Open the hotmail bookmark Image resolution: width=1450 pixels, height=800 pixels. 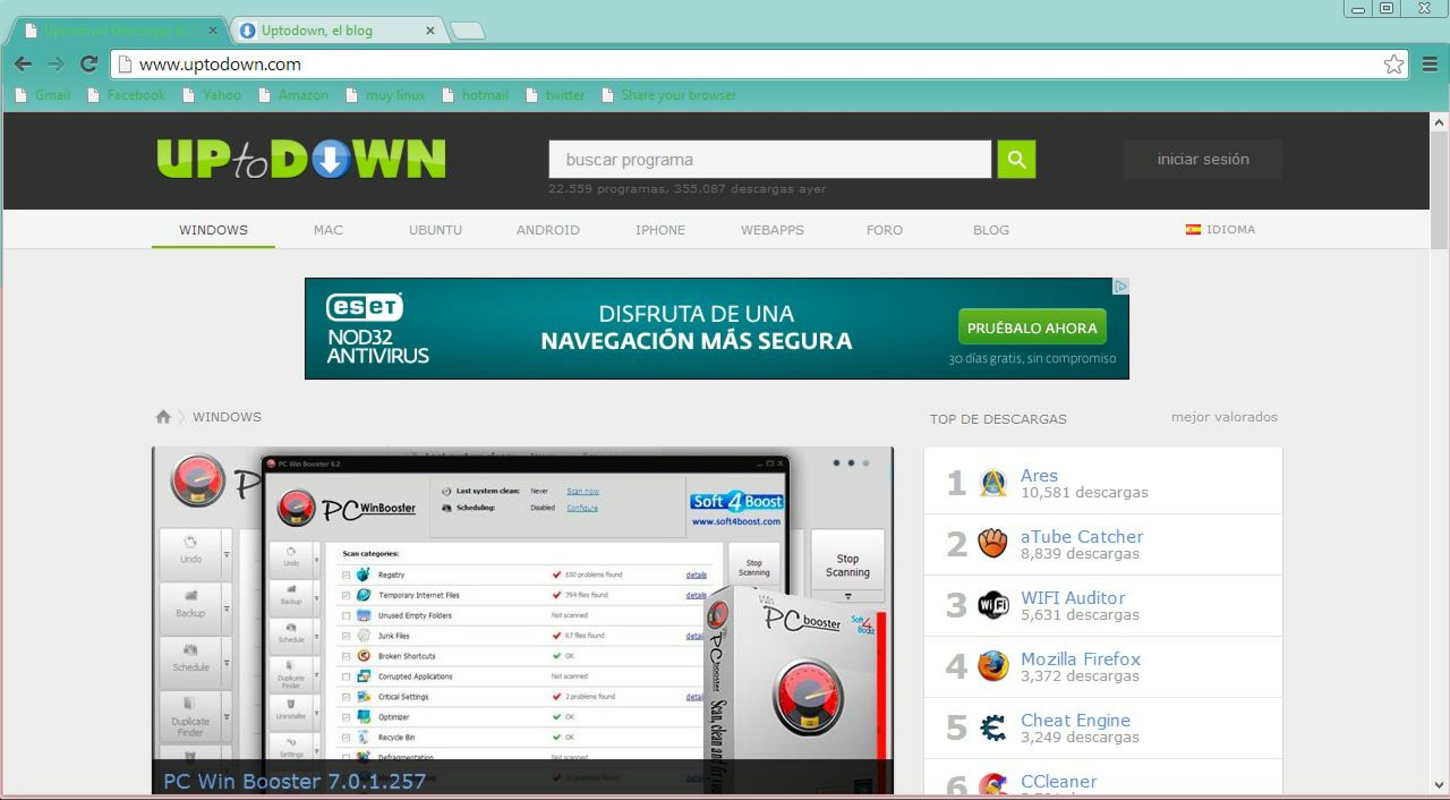(475, 95)
